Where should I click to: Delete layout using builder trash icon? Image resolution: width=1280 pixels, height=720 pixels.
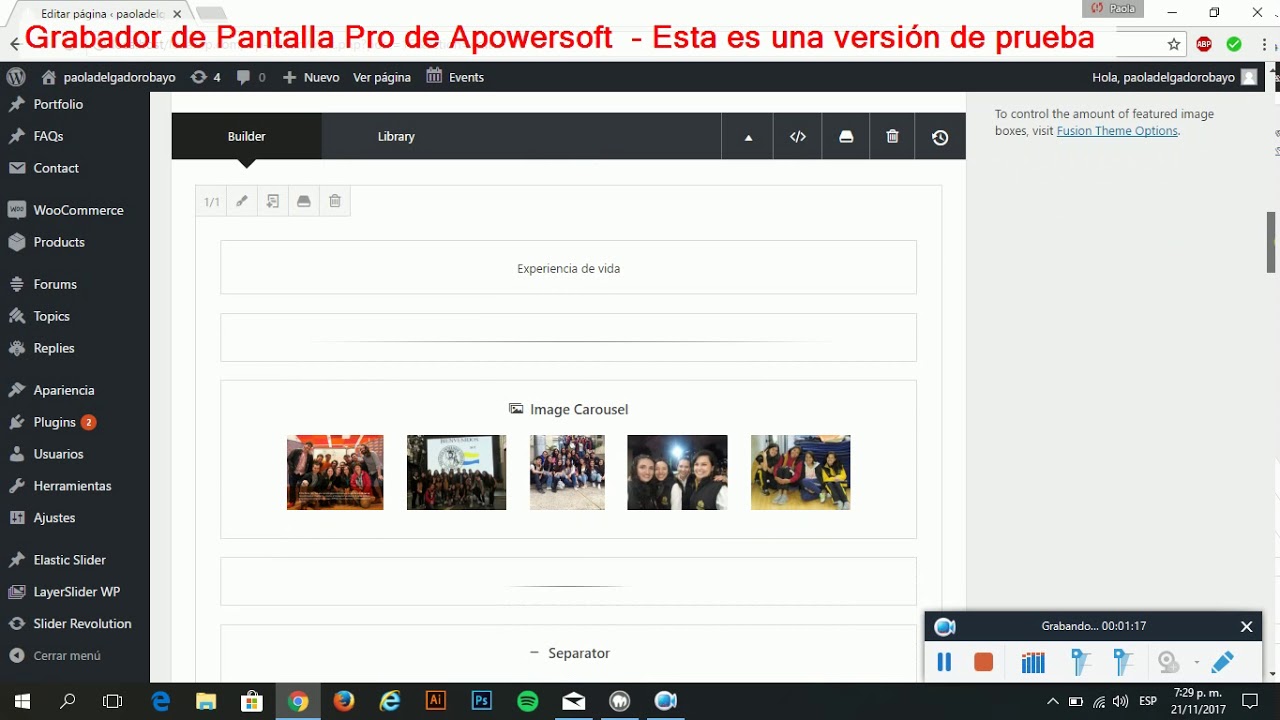[893, 137]
